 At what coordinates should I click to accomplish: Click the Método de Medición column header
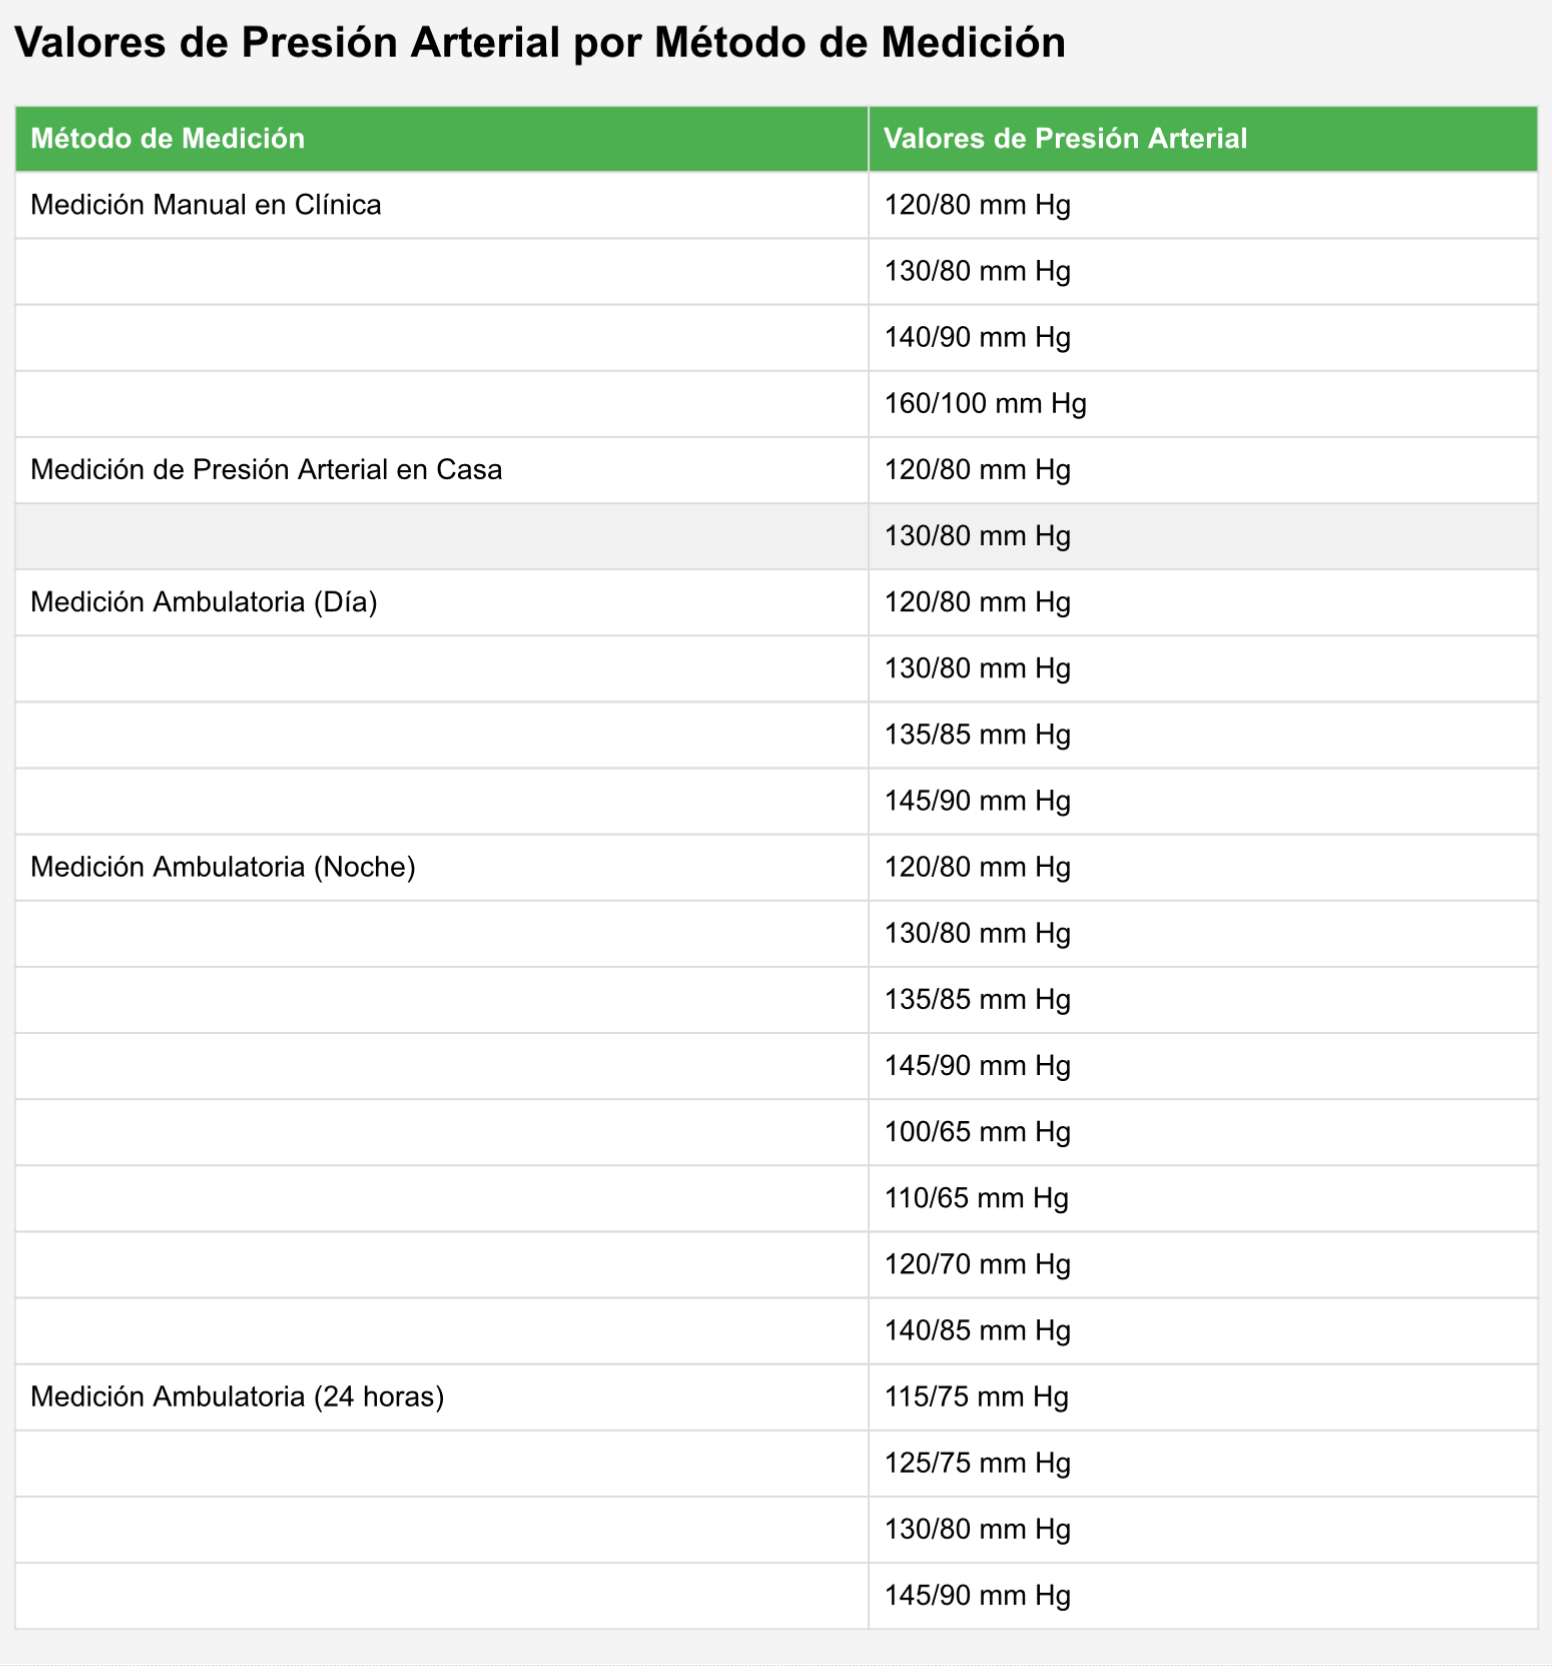[x=168, y=138]
